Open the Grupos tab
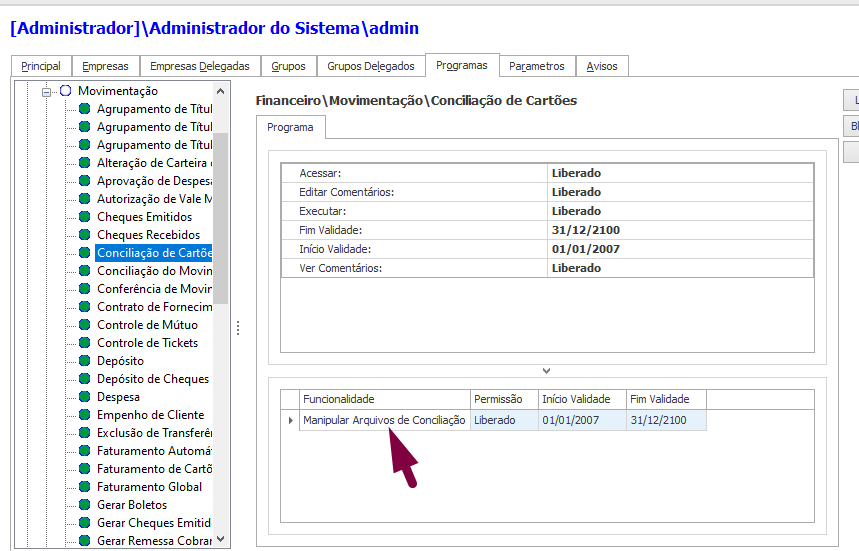The image size is (859, 551). [x=288, y=66]
